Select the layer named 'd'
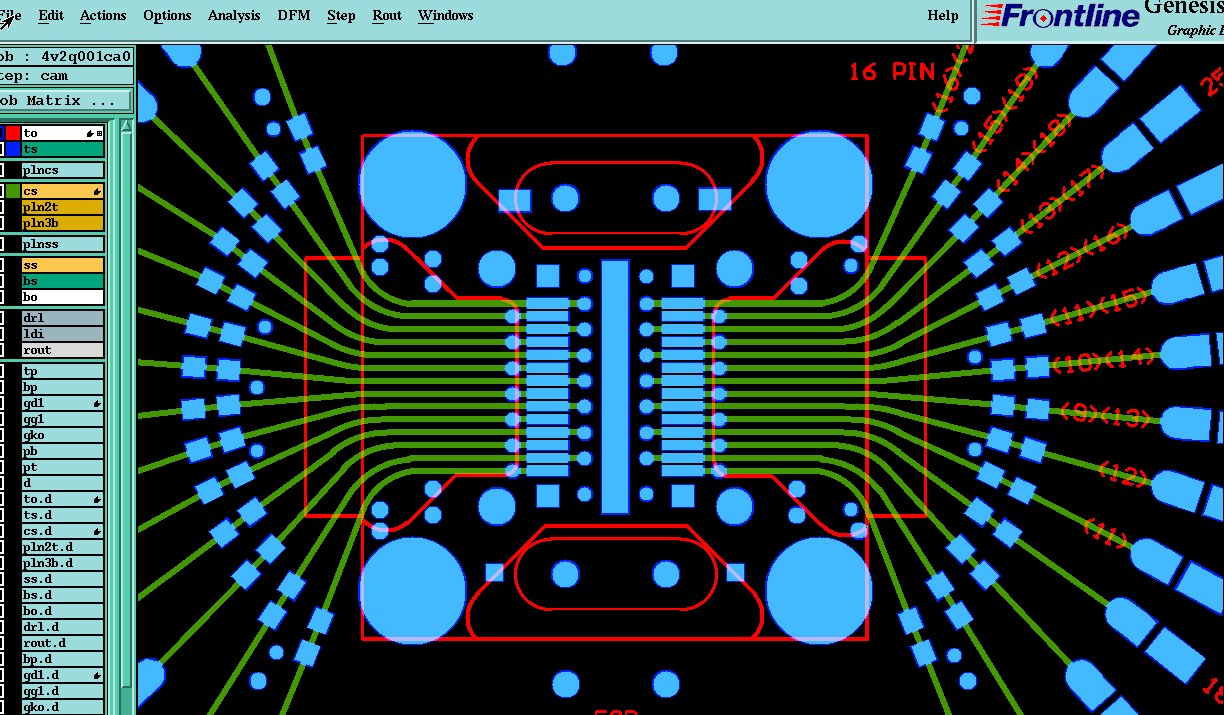The width and height of the screenshot is (1224, 715). click(x=62, y=483)
